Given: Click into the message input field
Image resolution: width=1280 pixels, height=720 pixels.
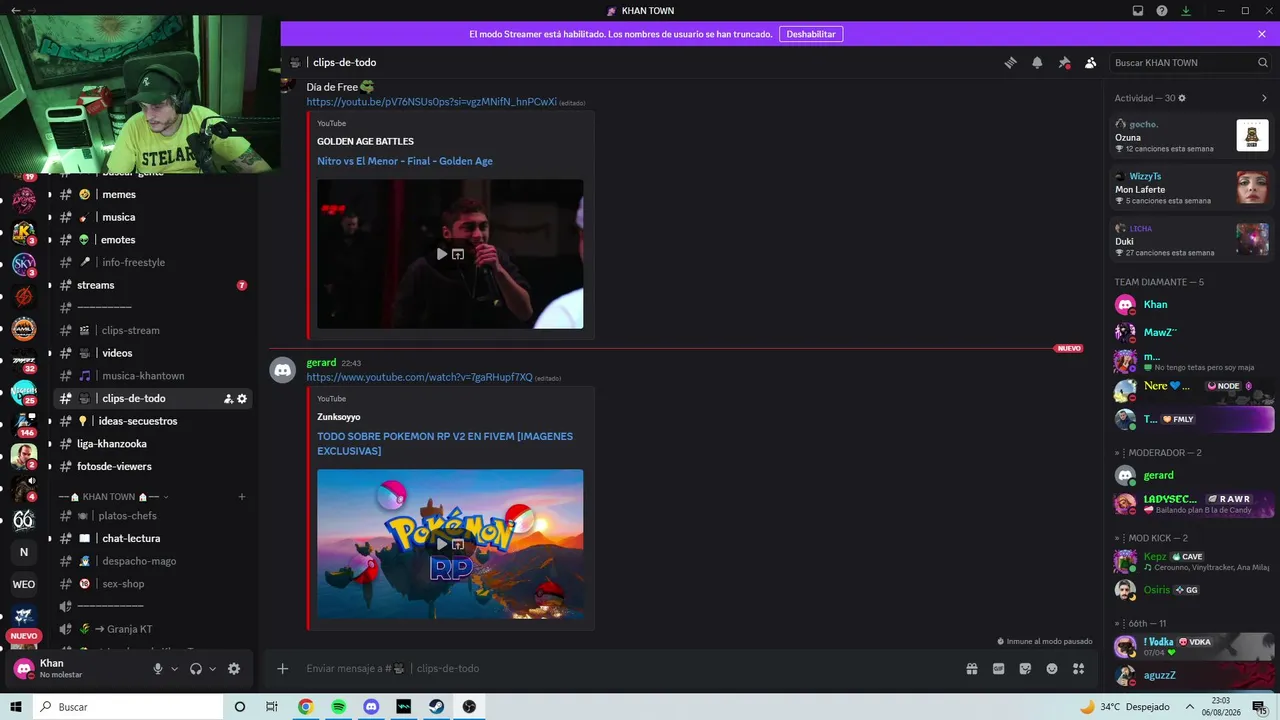Looking at the screenshot, I should [630, 669].
